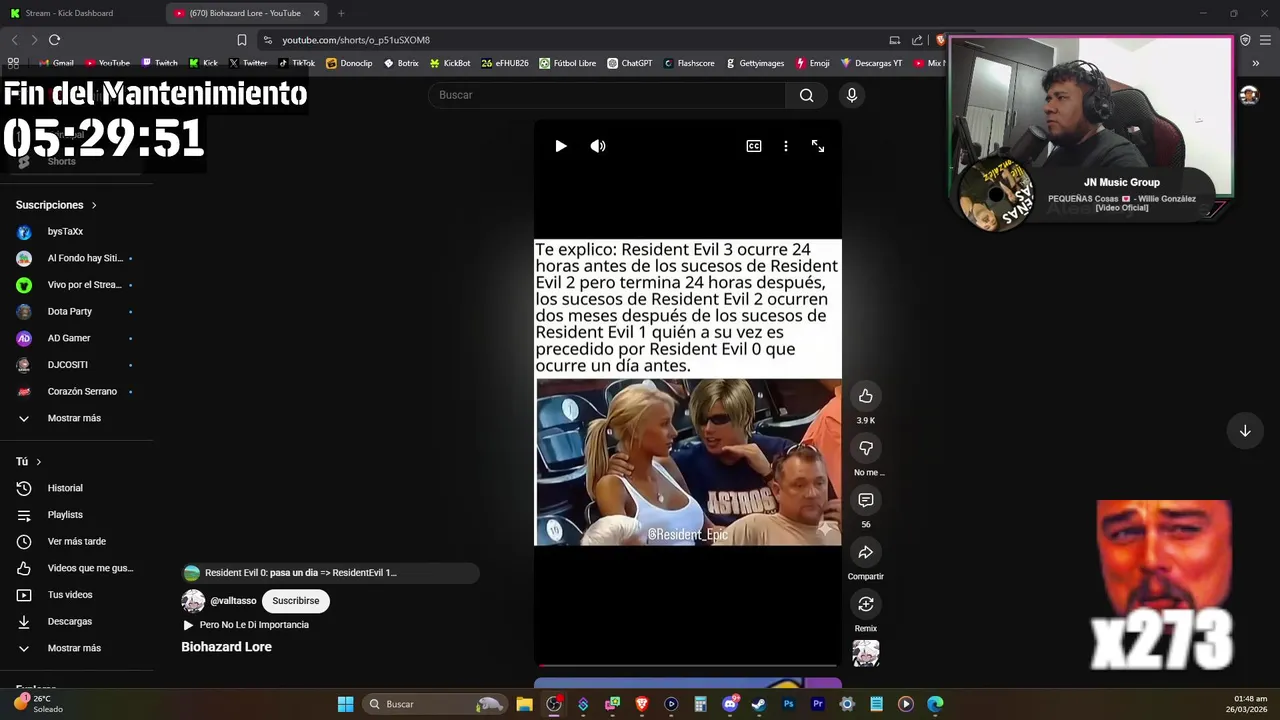Open Discord from the taskbar

pos(730,704)
